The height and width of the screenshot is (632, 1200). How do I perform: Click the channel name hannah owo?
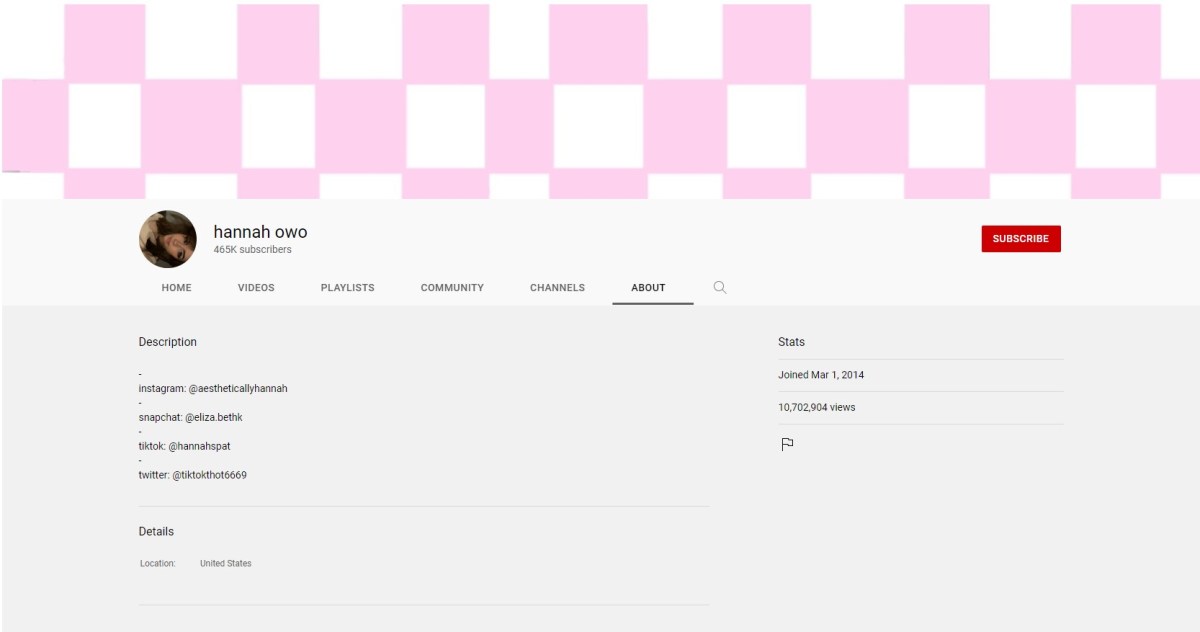tap(260, 232)
